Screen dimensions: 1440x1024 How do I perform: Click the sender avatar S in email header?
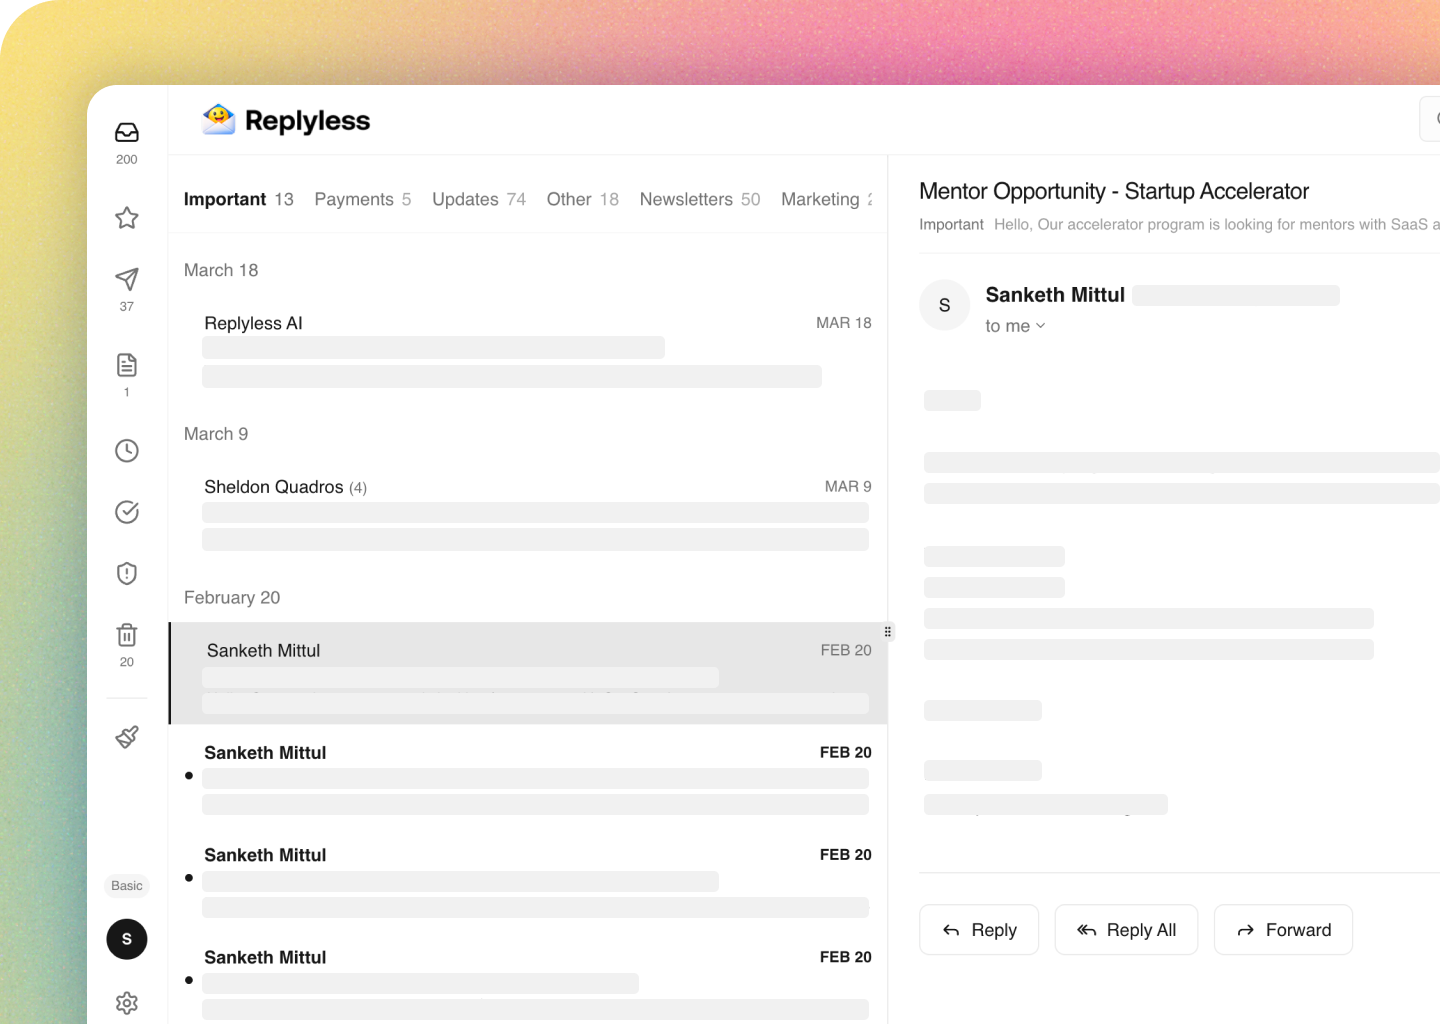click(x=944, y=305)
